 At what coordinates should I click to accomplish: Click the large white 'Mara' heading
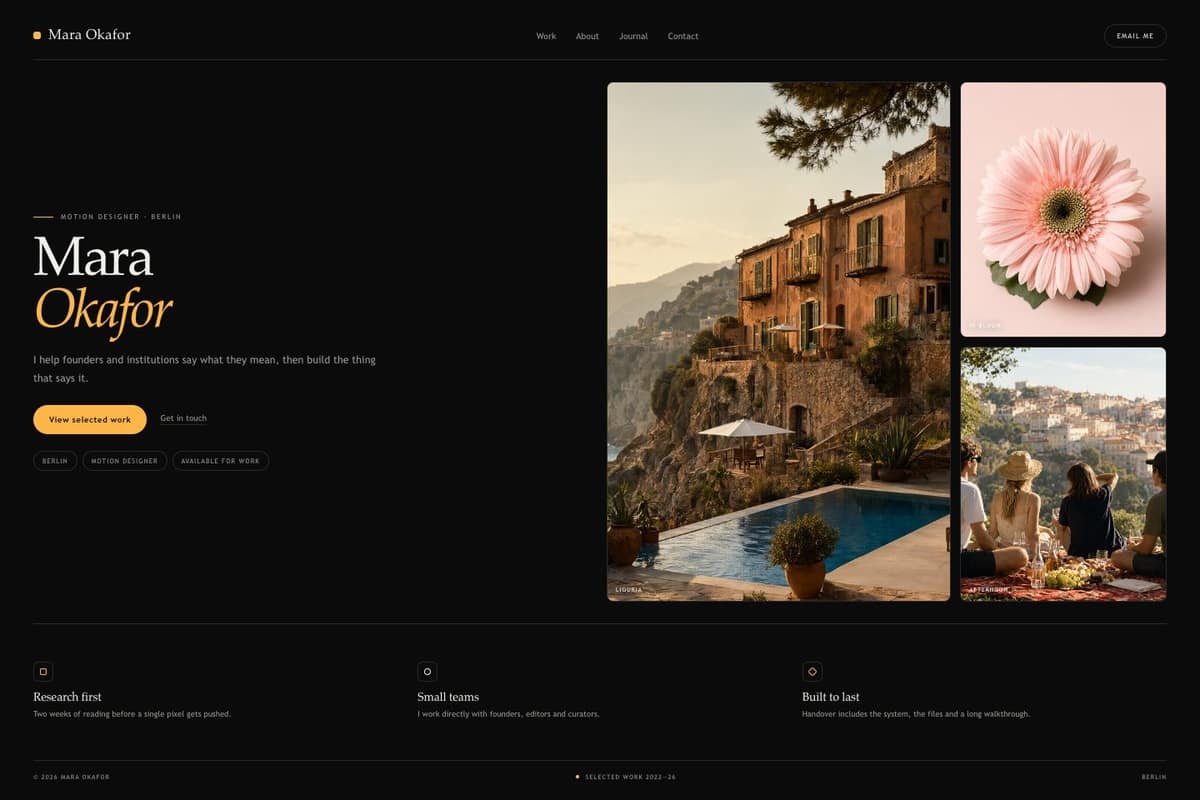93,257
